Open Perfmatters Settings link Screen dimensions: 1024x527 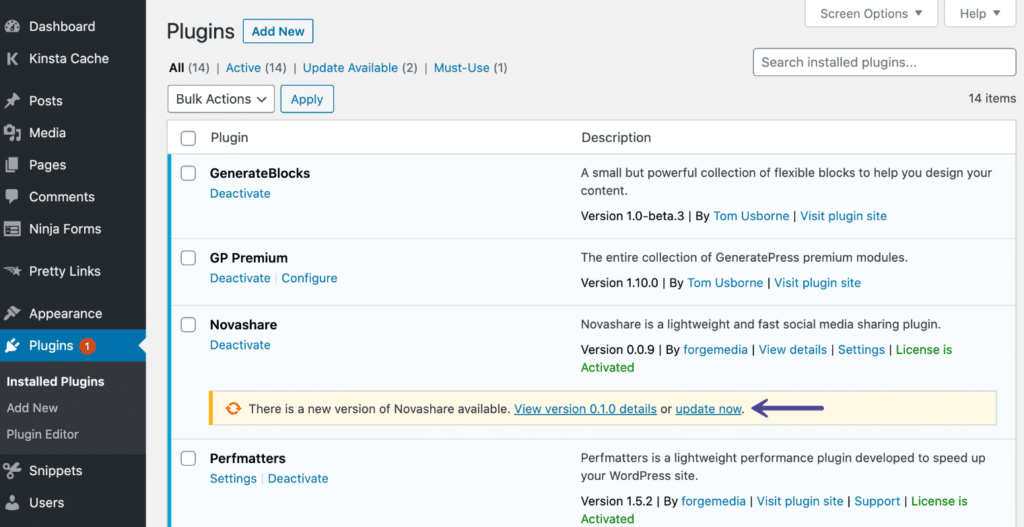tap(233, 479)
